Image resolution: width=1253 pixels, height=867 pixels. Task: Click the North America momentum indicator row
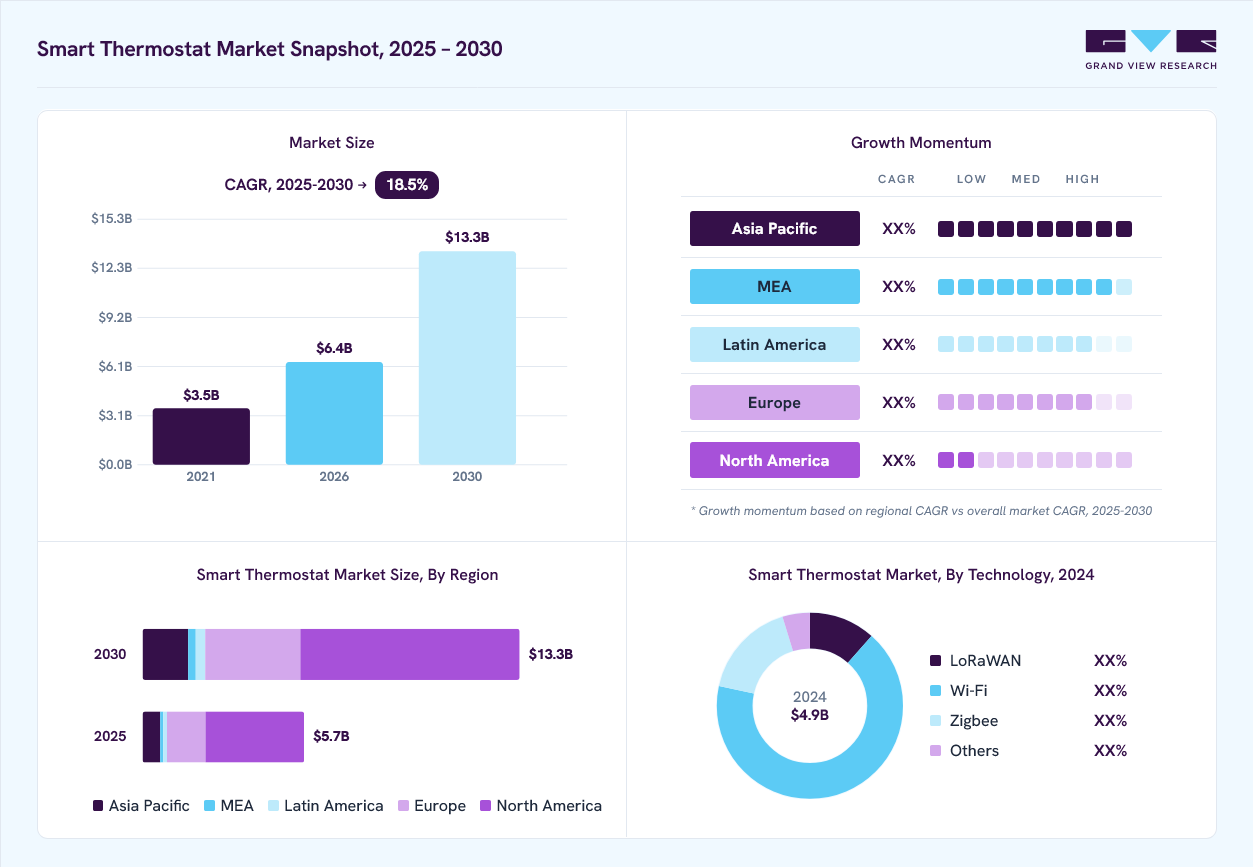(1035, 460)
